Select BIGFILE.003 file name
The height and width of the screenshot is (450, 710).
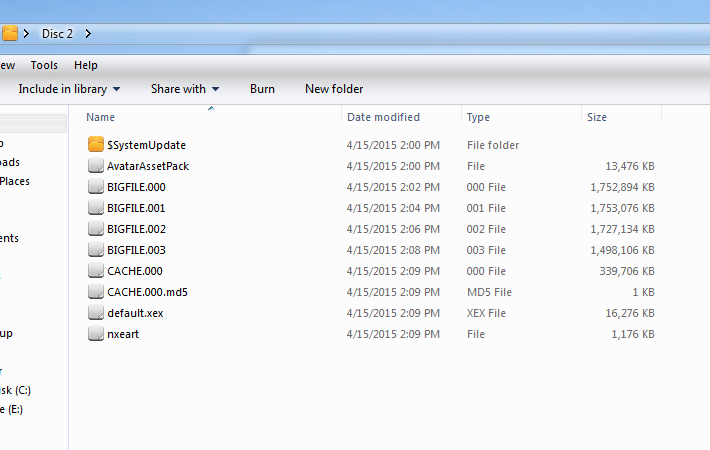pyautogui.click(x=136, y=250)
